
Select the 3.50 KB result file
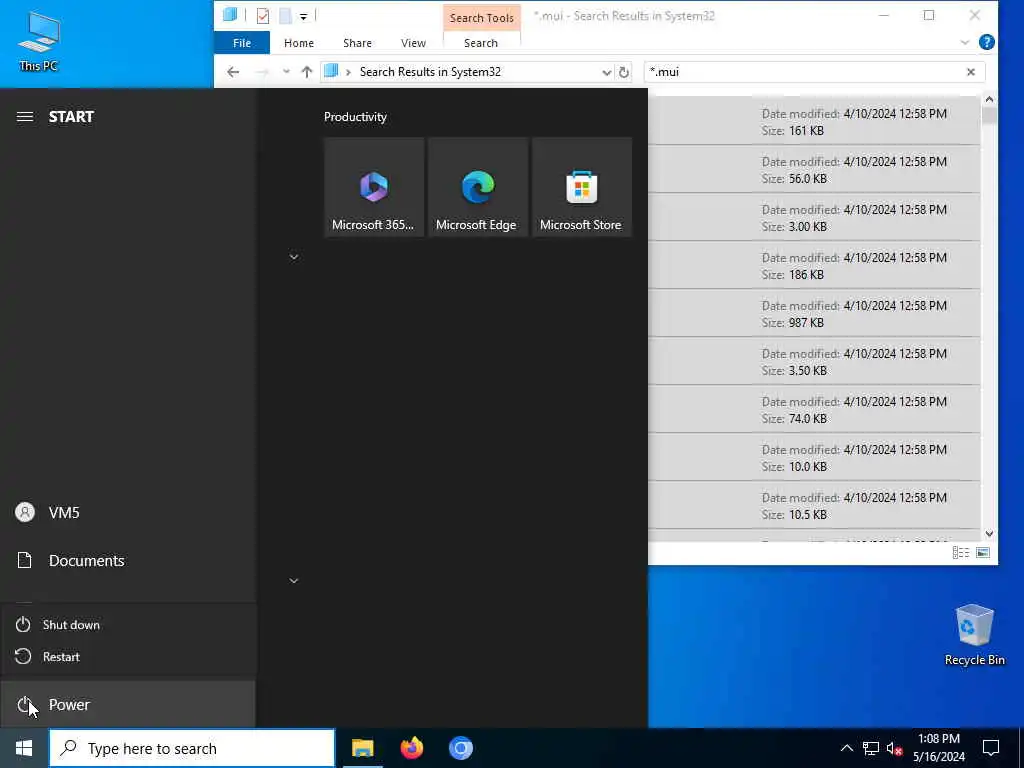pos(814,362)
